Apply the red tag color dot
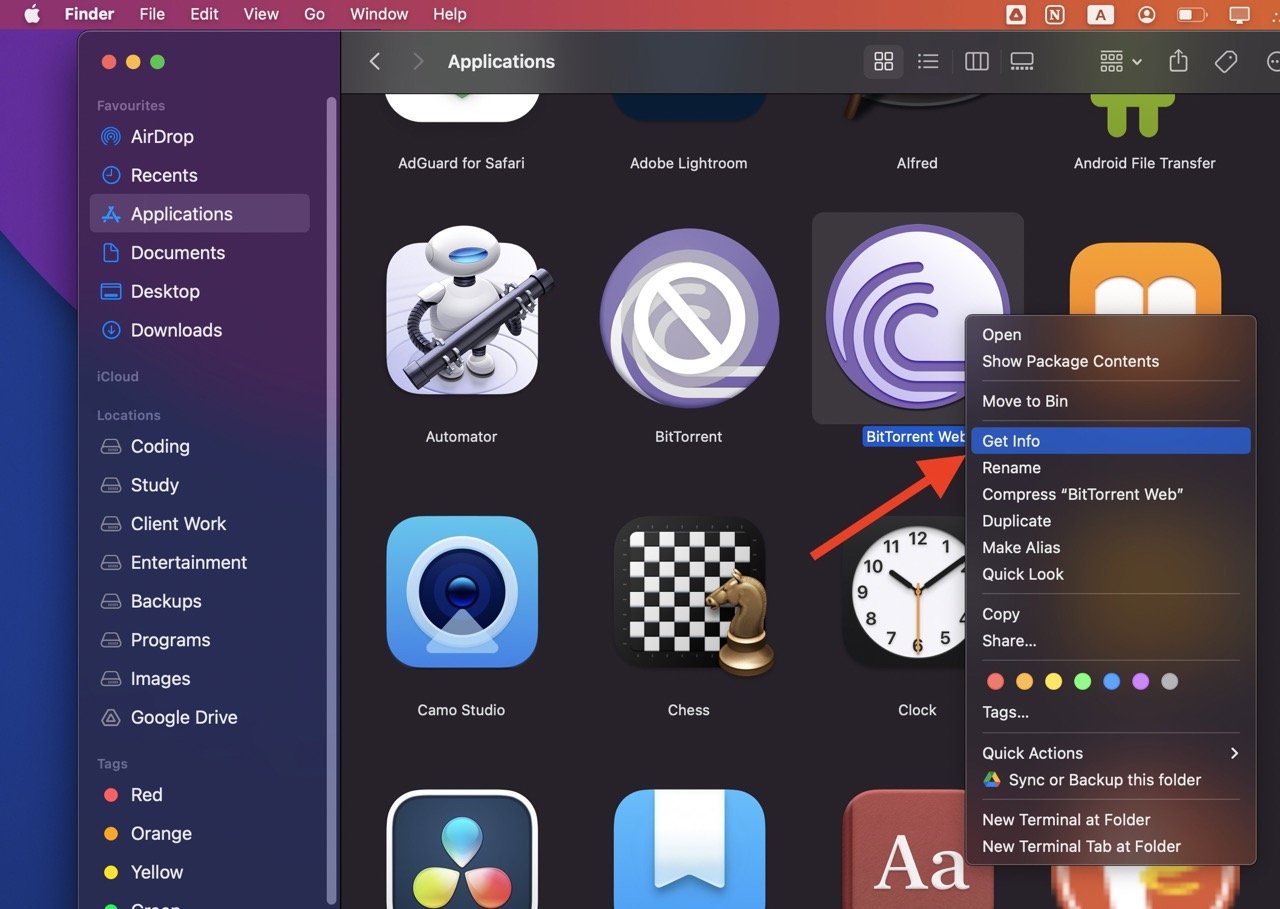 click(995, 681)
